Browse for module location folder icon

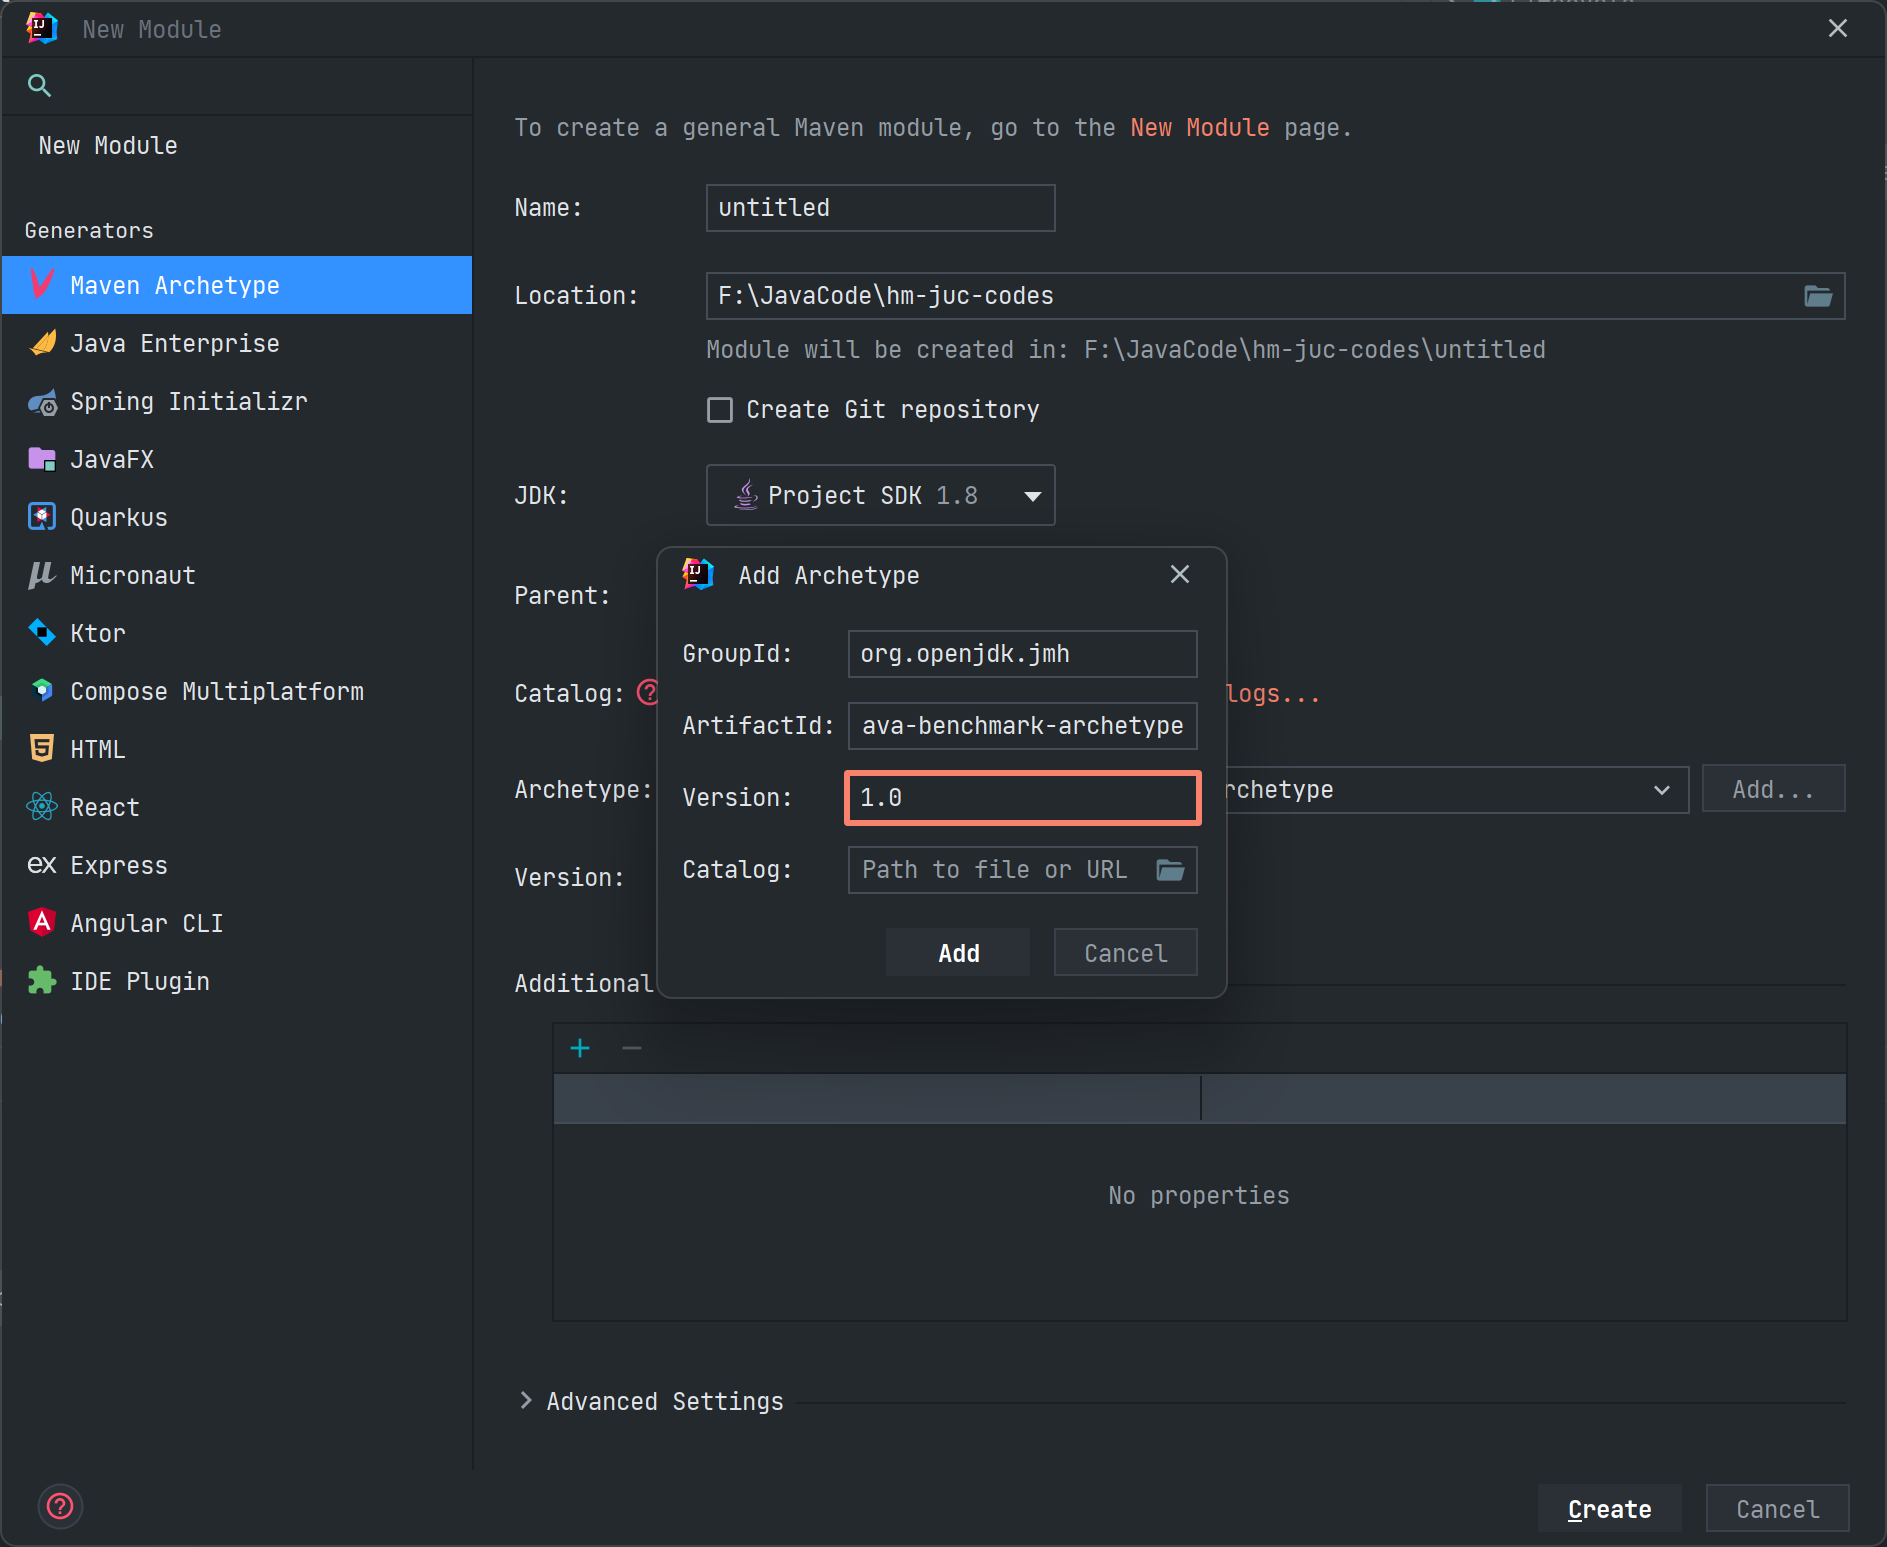(x=1817, y=296)
